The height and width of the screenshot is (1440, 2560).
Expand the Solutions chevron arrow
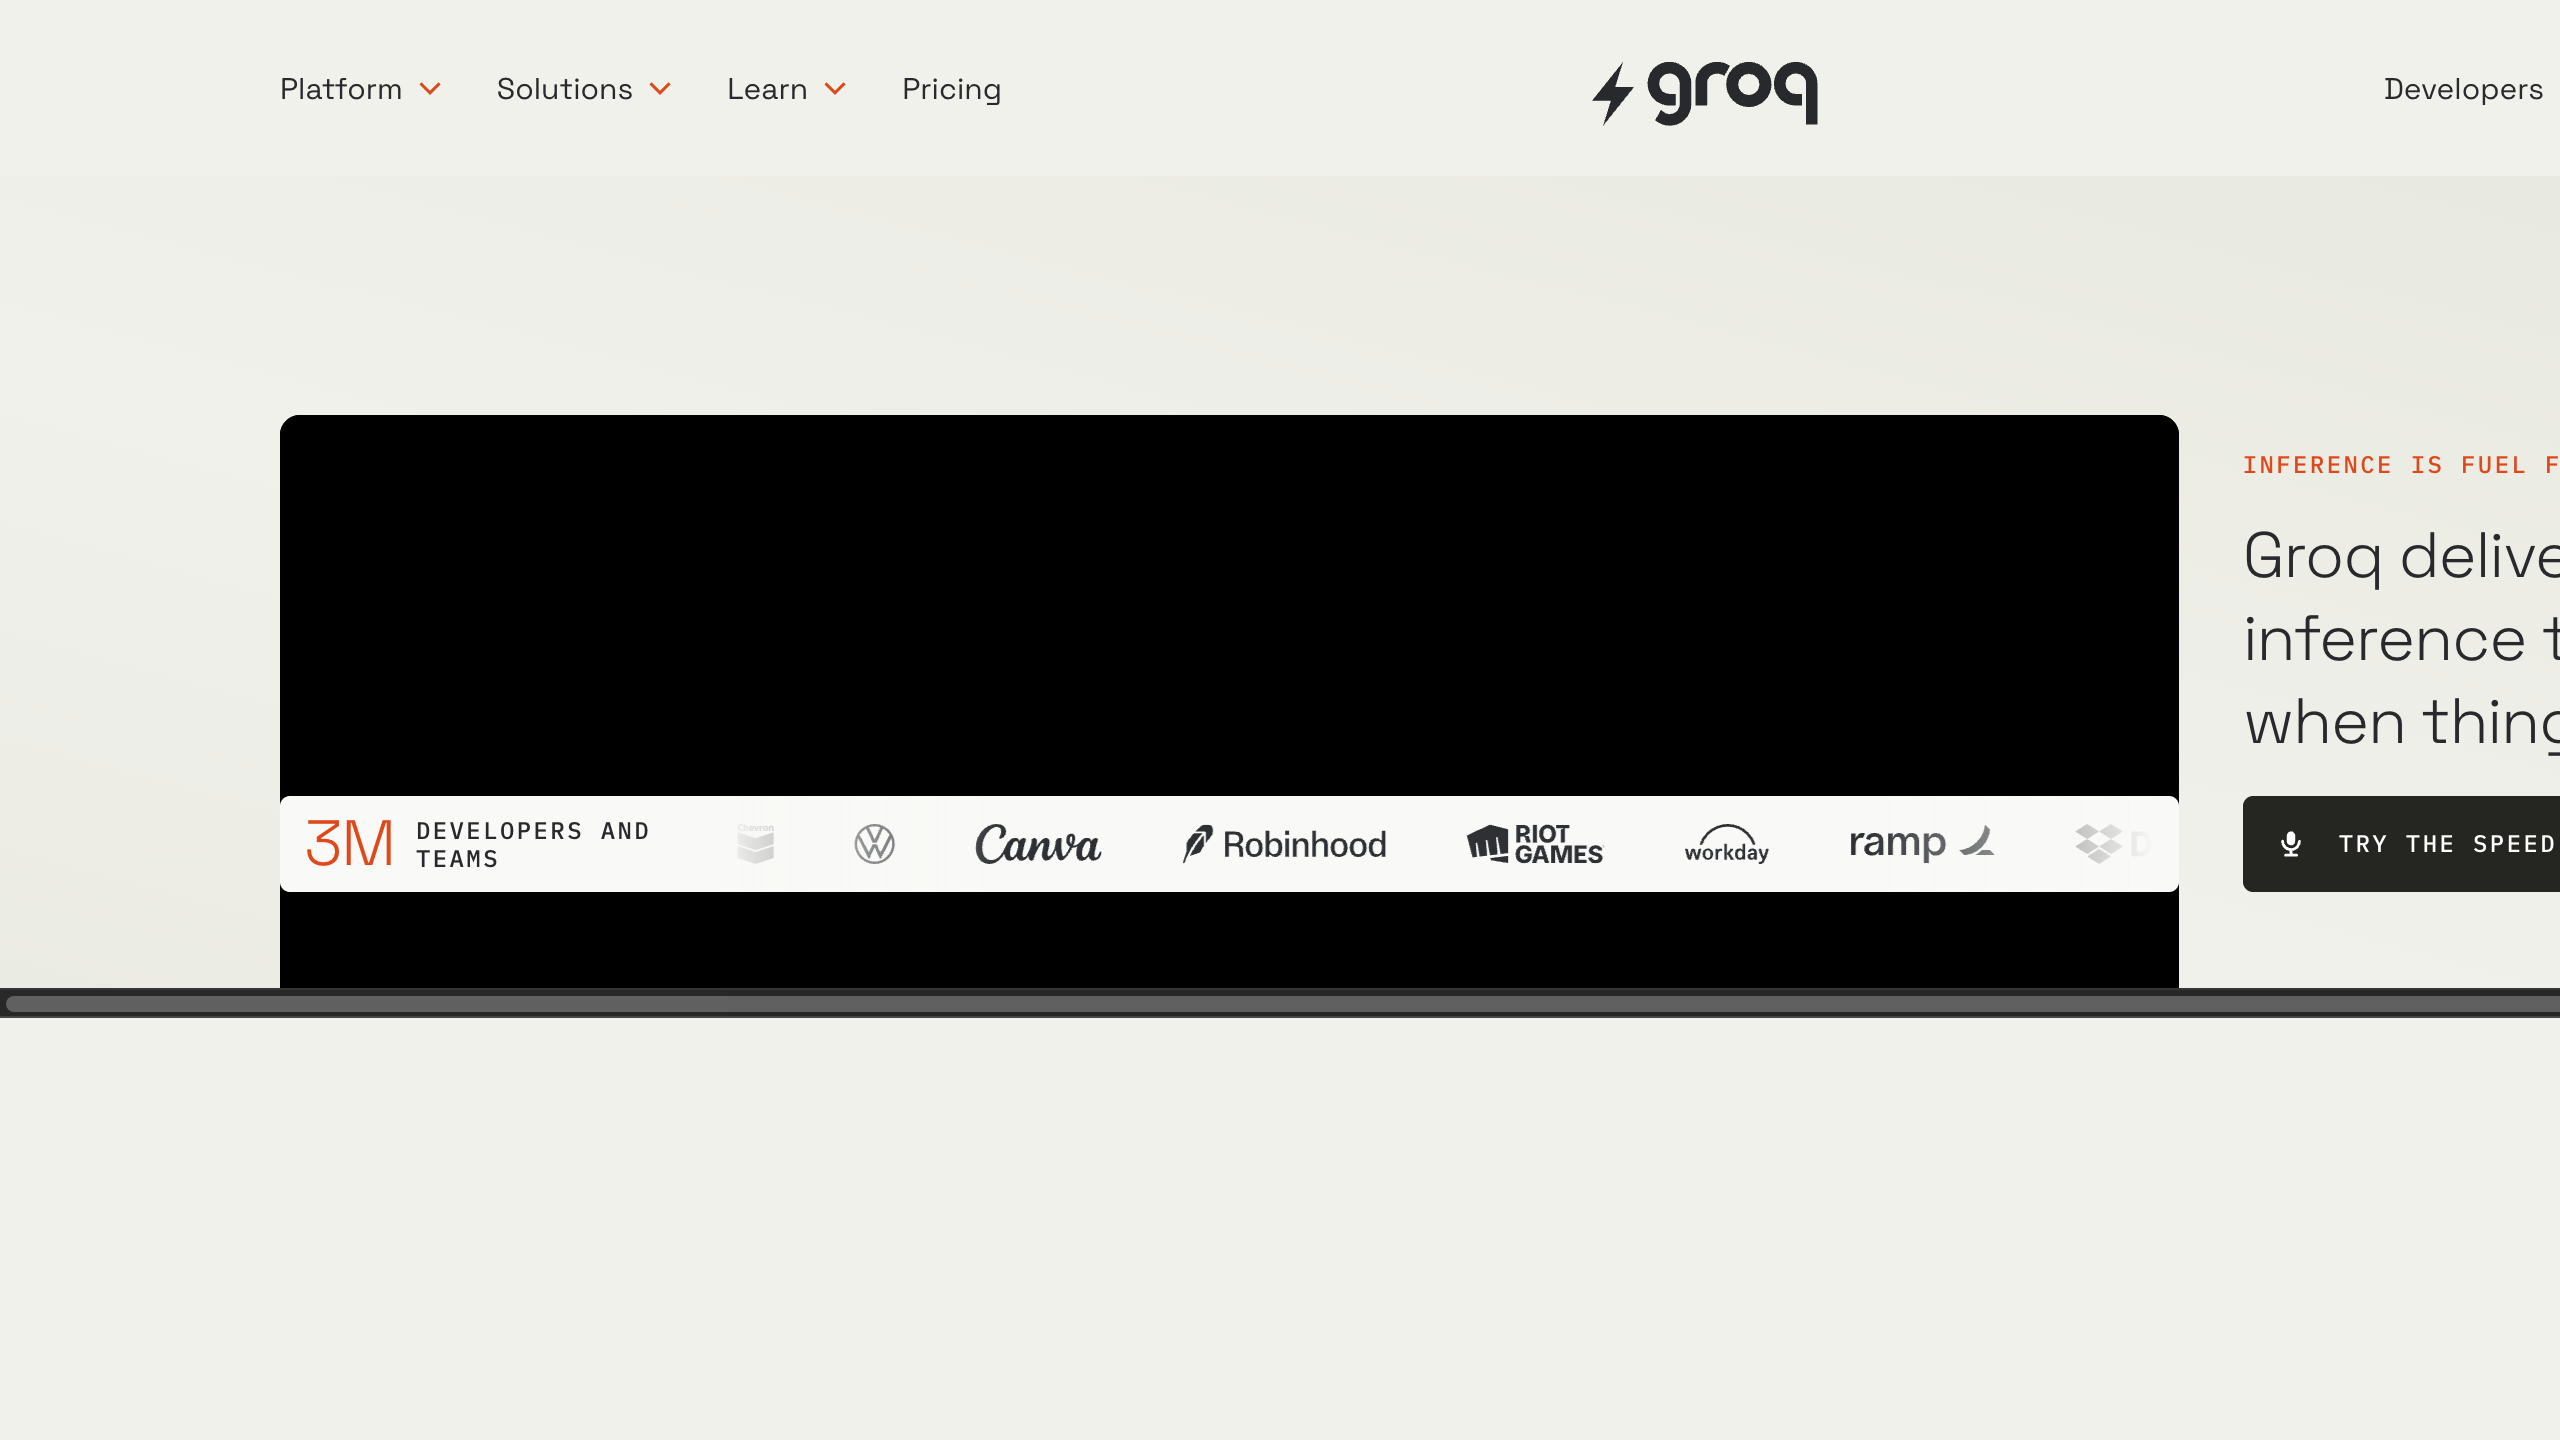pyautogui.click(x=660, y=90)
